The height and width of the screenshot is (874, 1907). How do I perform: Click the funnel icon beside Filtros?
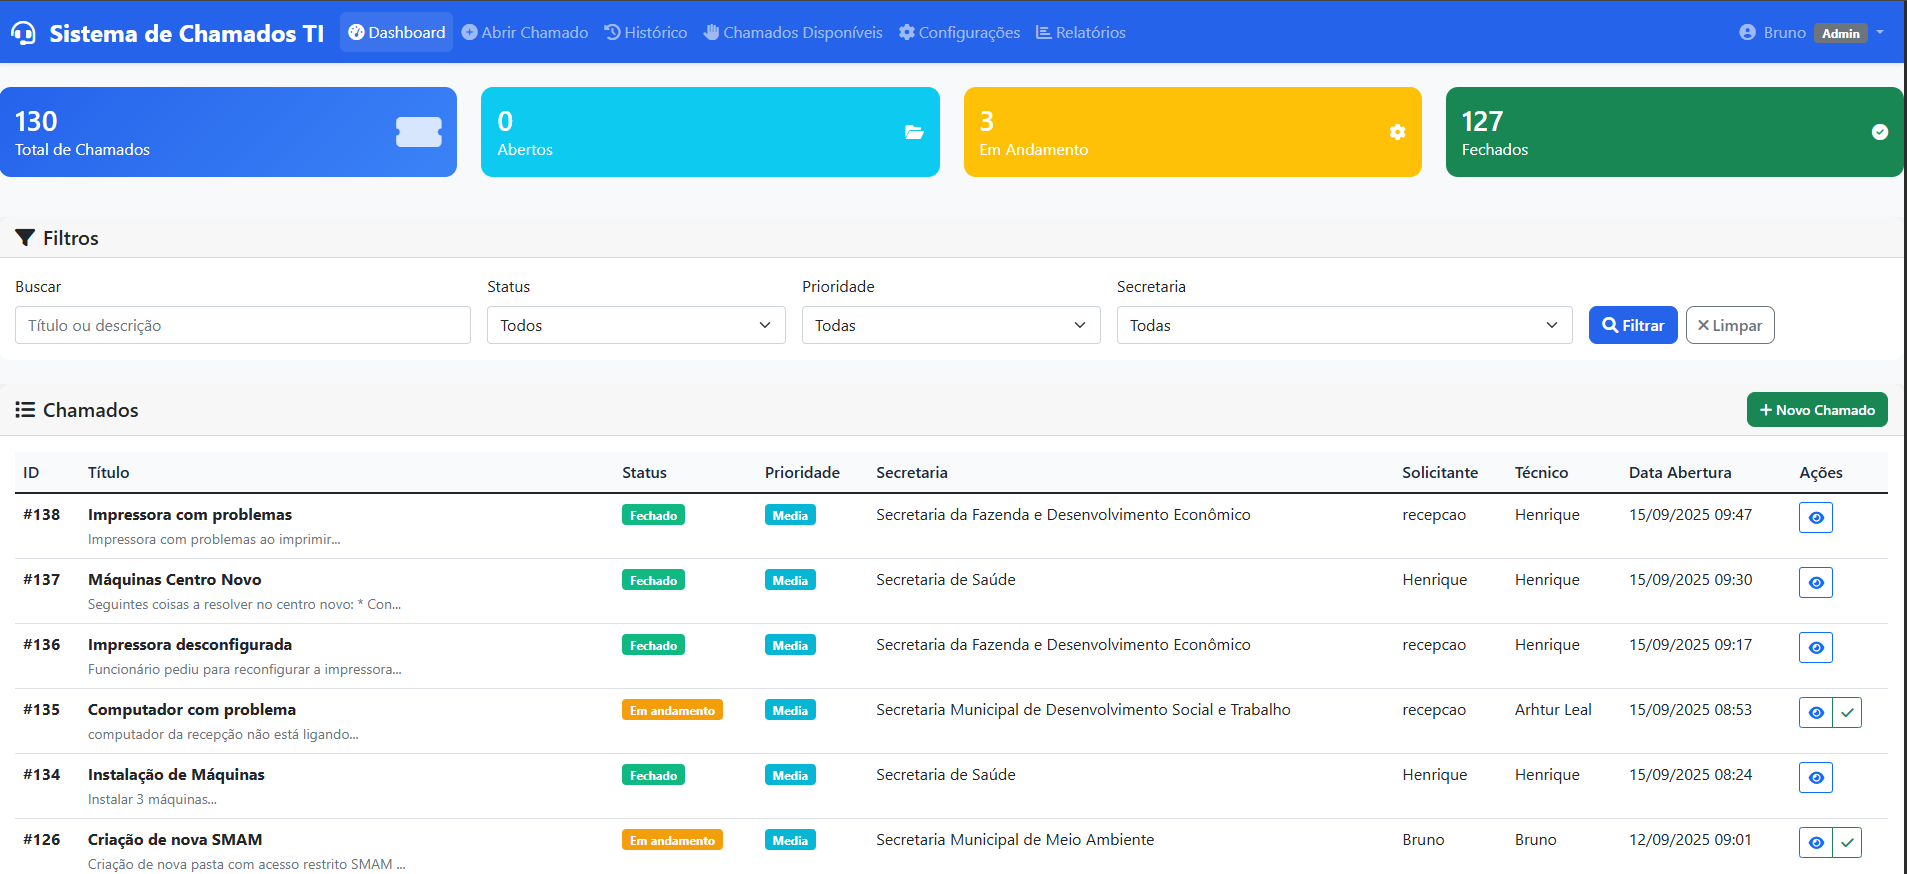point(25,238)
